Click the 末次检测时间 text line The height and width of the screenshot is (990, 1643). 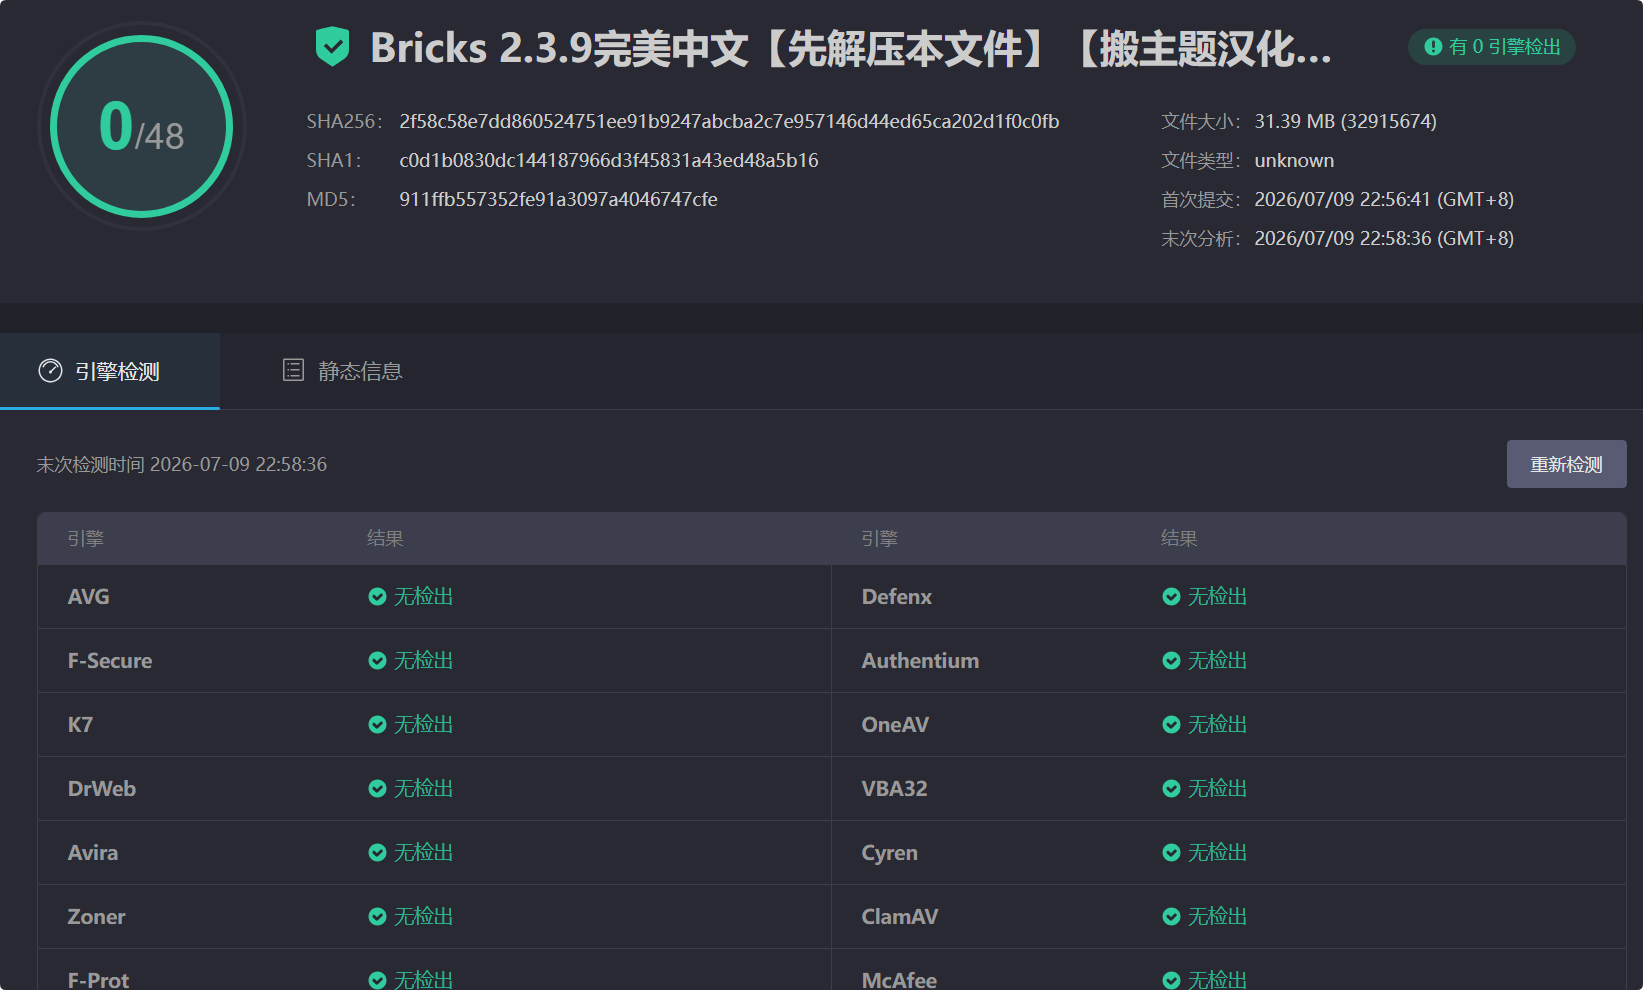(x=182, y=464)
